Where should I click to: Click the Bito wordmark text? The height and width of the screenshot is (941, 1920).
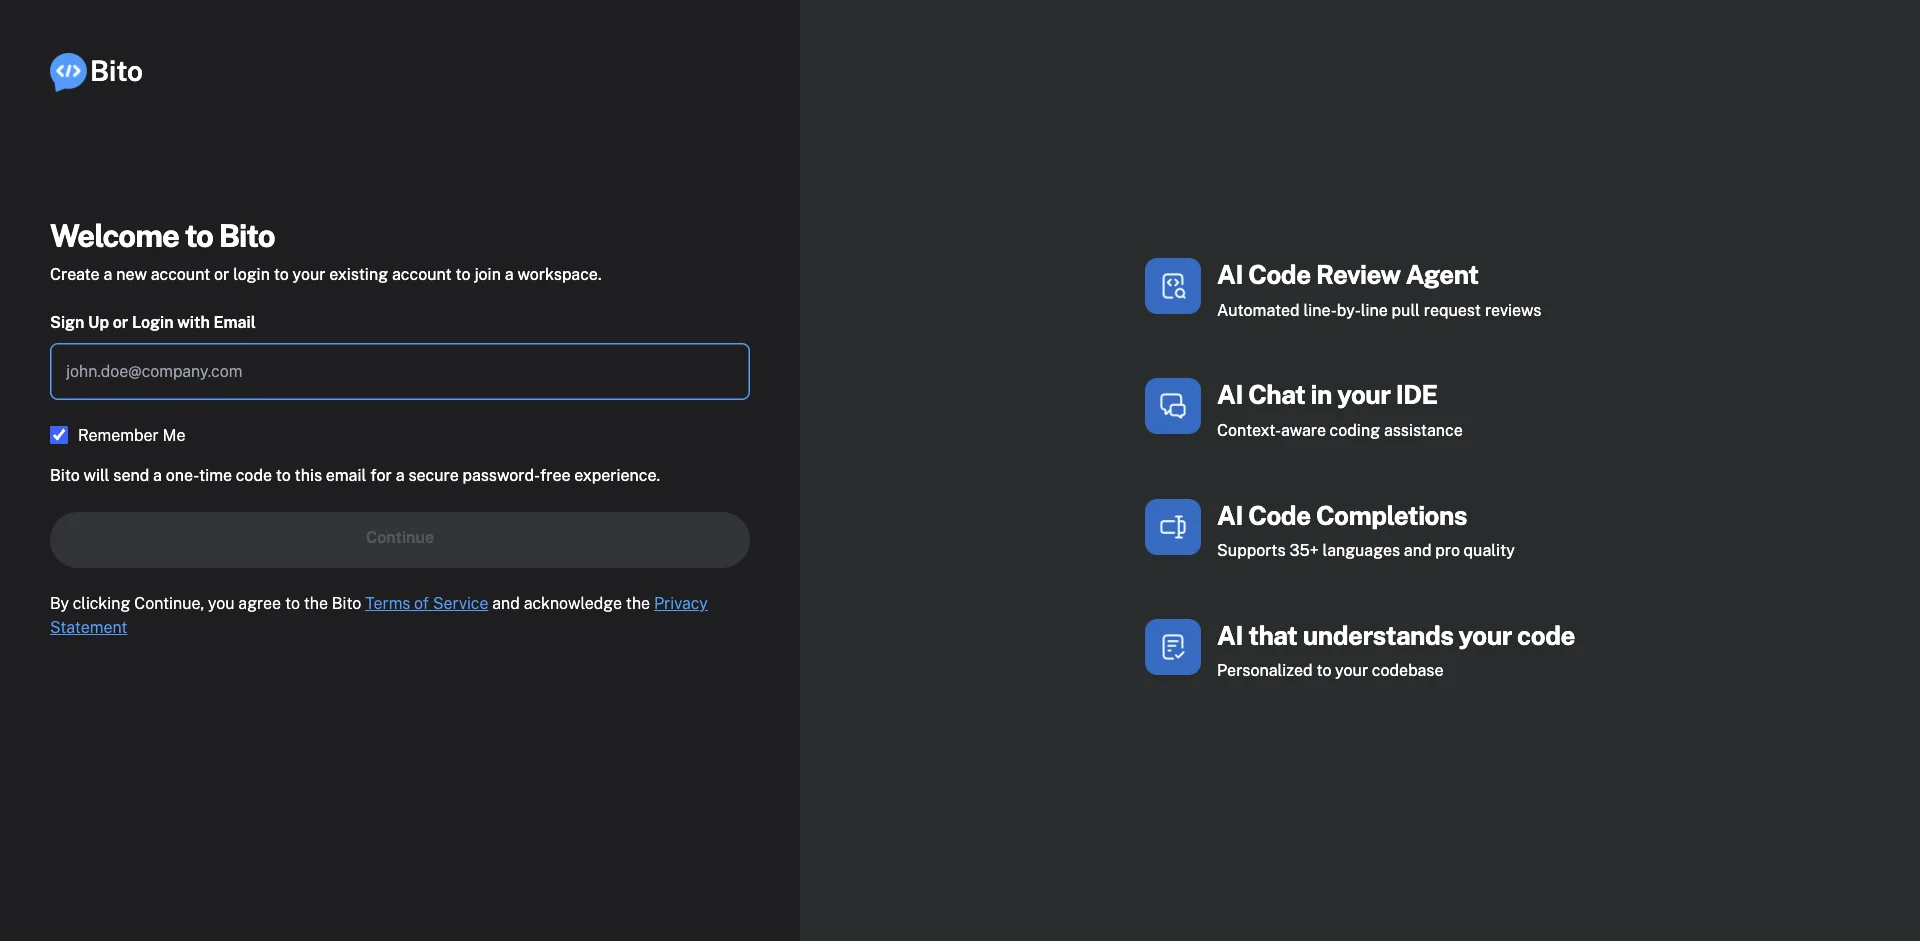[117, 72]
